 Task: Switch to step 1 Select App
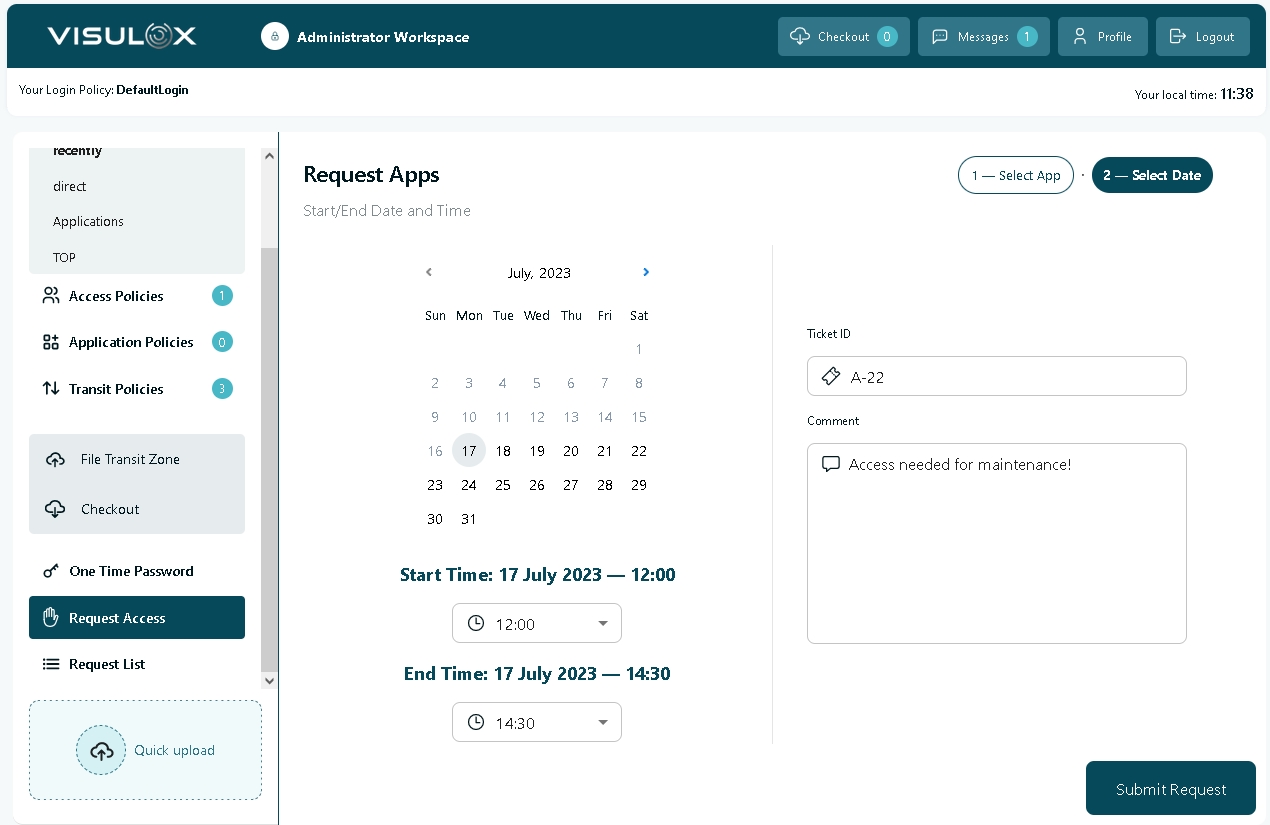pos(1015,175)
